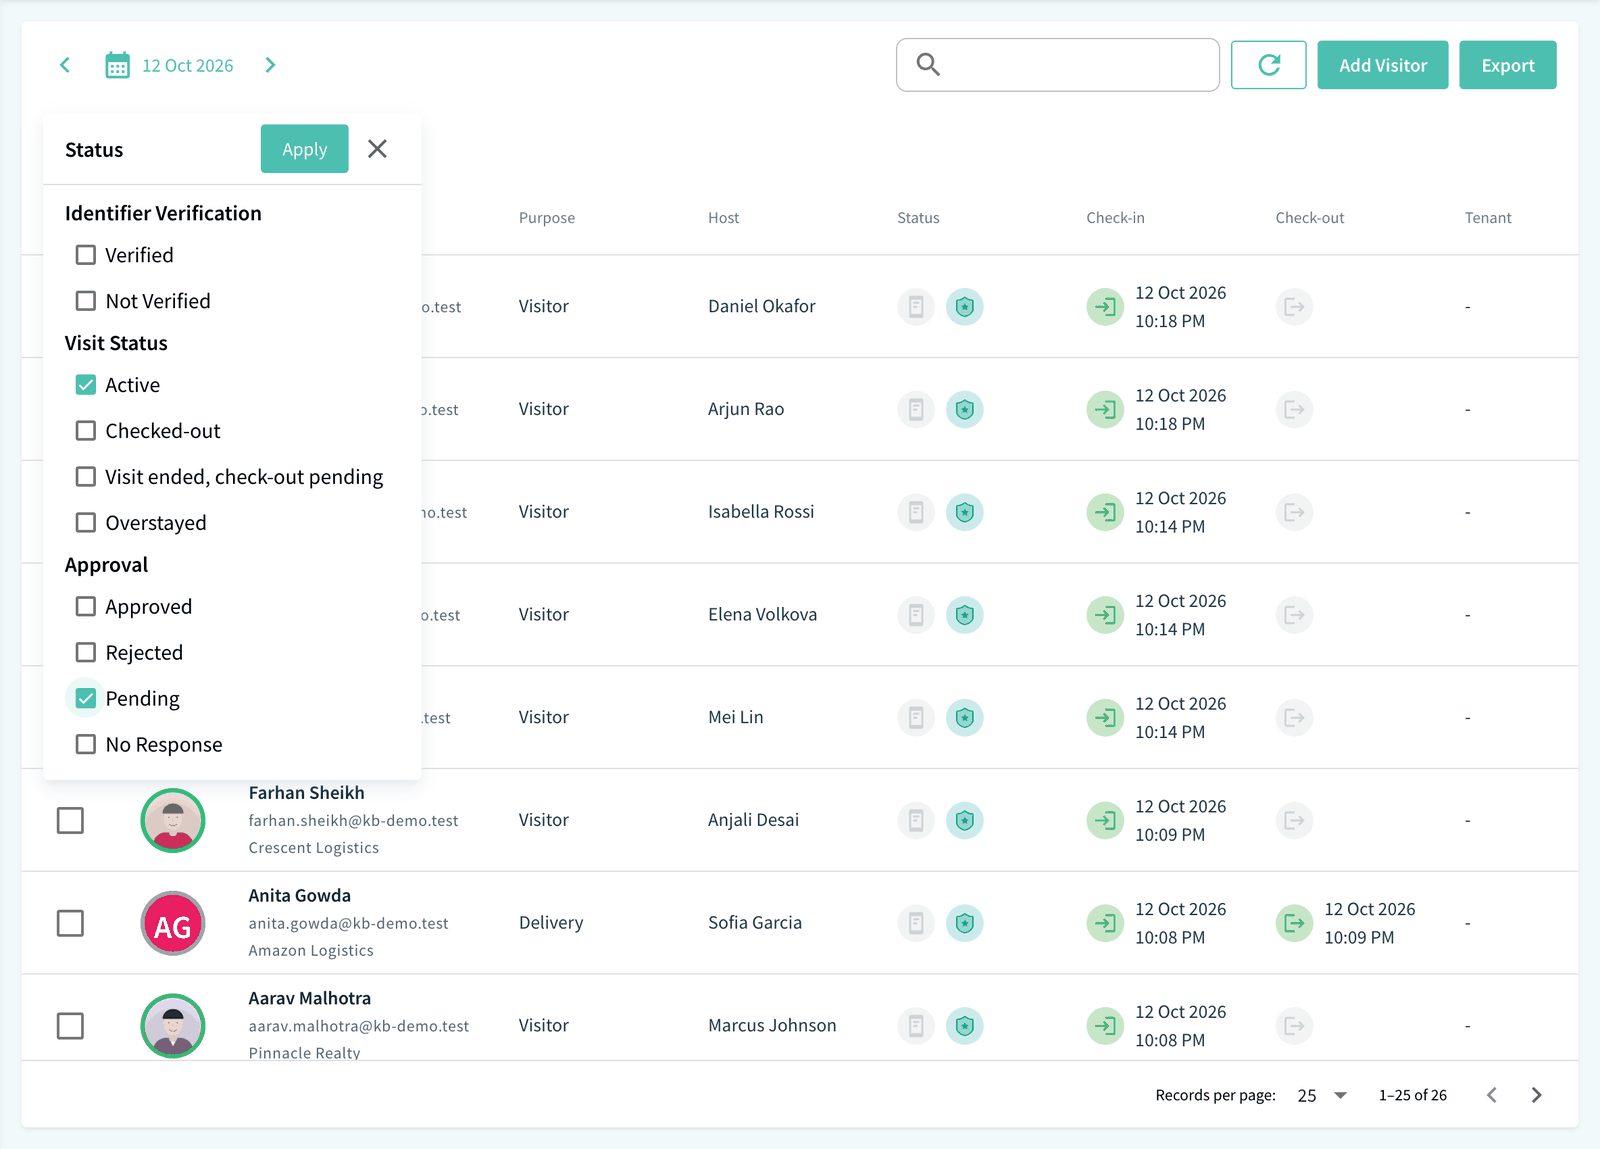Go to next page of records

pos(1536,1095)
